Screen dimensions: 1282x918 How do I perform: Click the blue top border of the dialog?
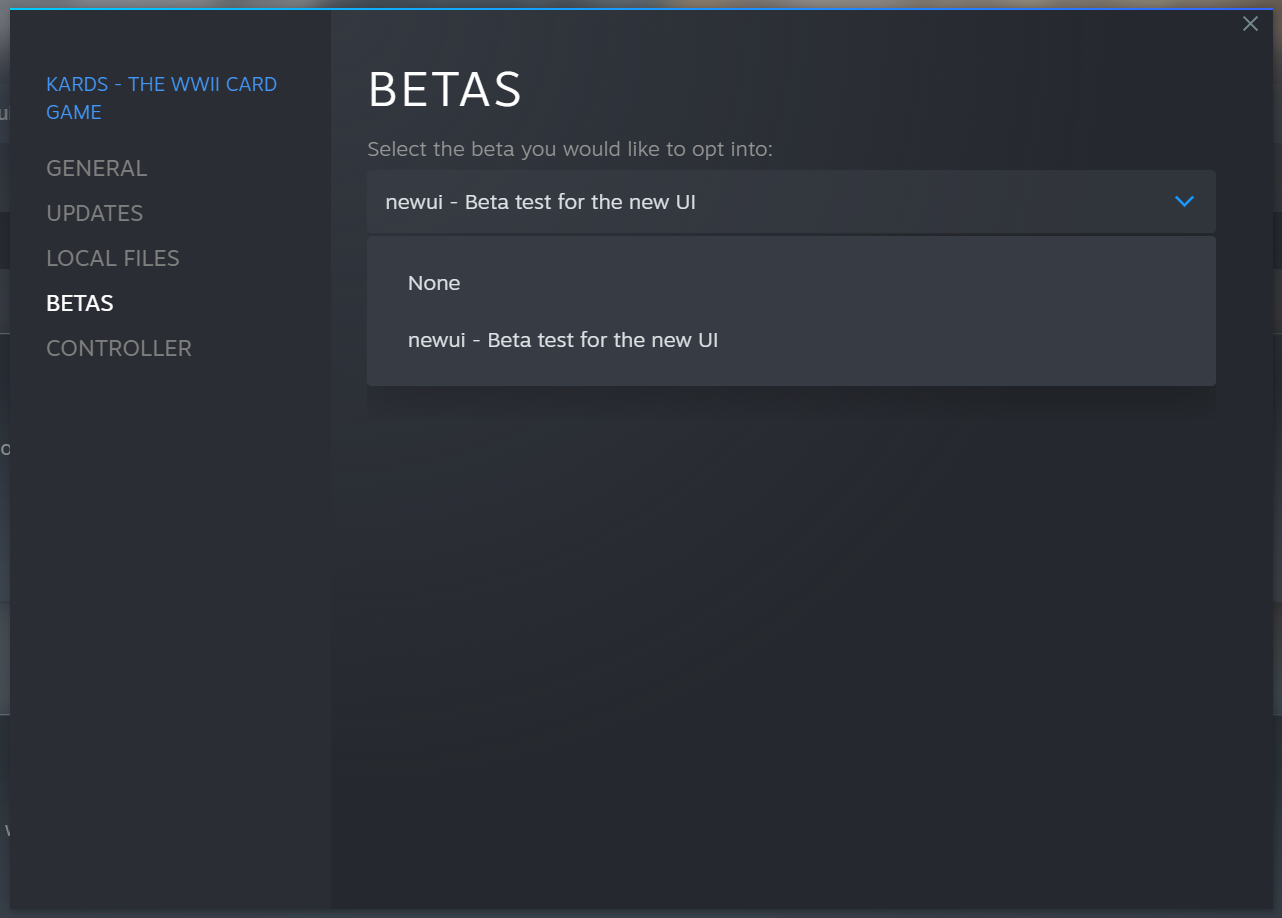point(640,9)
